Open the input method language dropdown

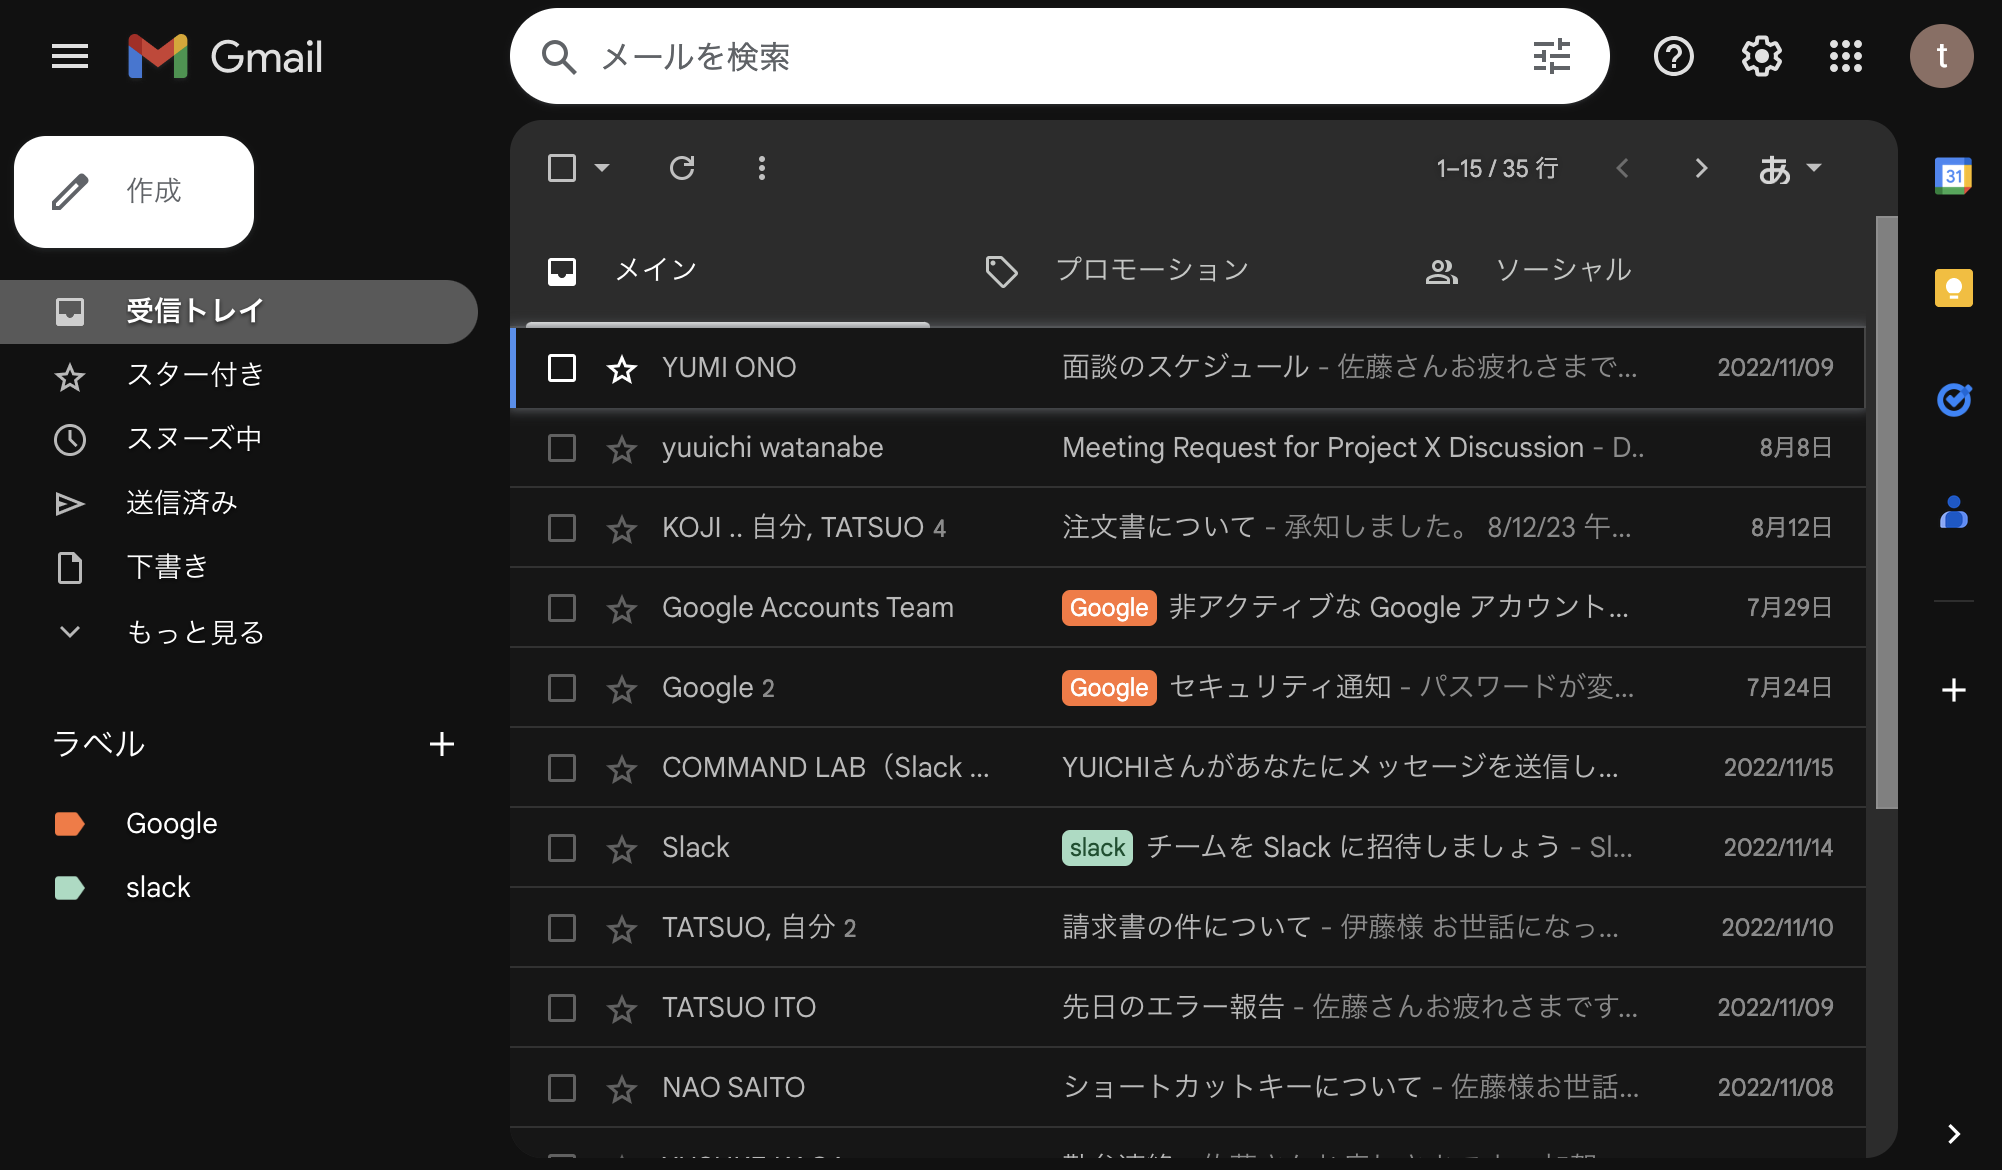point(1790,168)
